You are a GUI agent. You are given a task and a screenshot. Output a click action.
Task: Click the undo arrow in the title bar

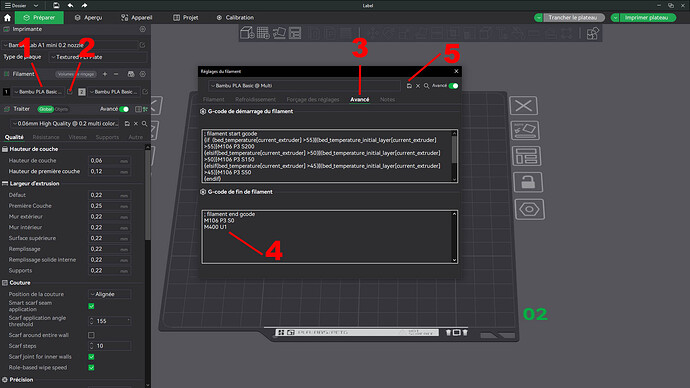70,5
